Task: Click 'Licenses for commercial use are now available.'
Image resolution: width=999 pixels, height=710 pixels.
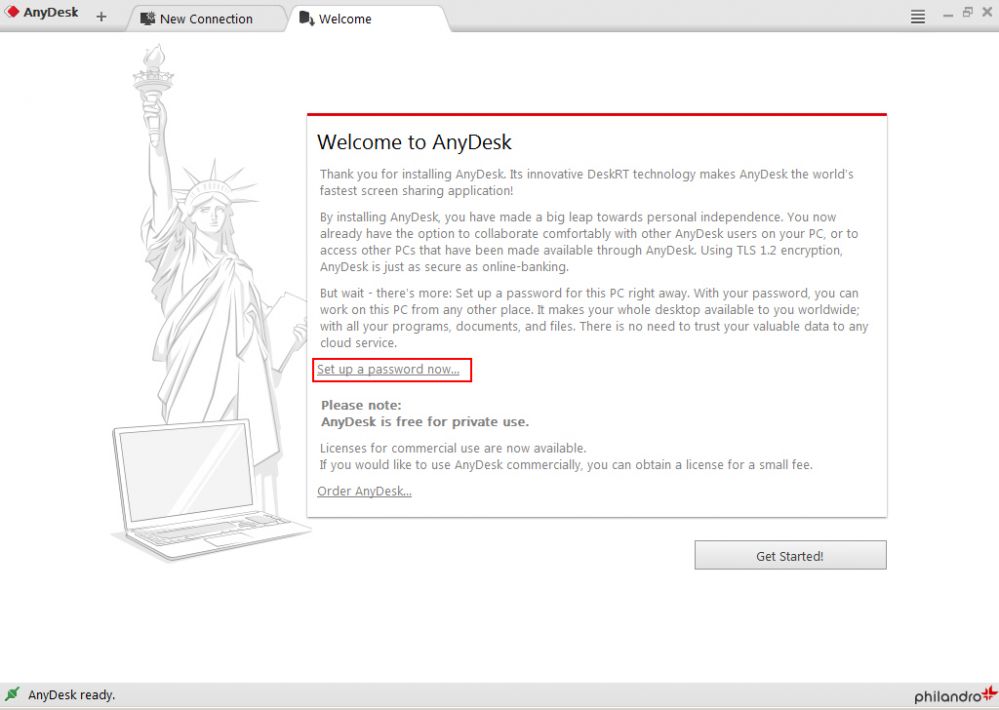Action: click(x=453, y=448)
